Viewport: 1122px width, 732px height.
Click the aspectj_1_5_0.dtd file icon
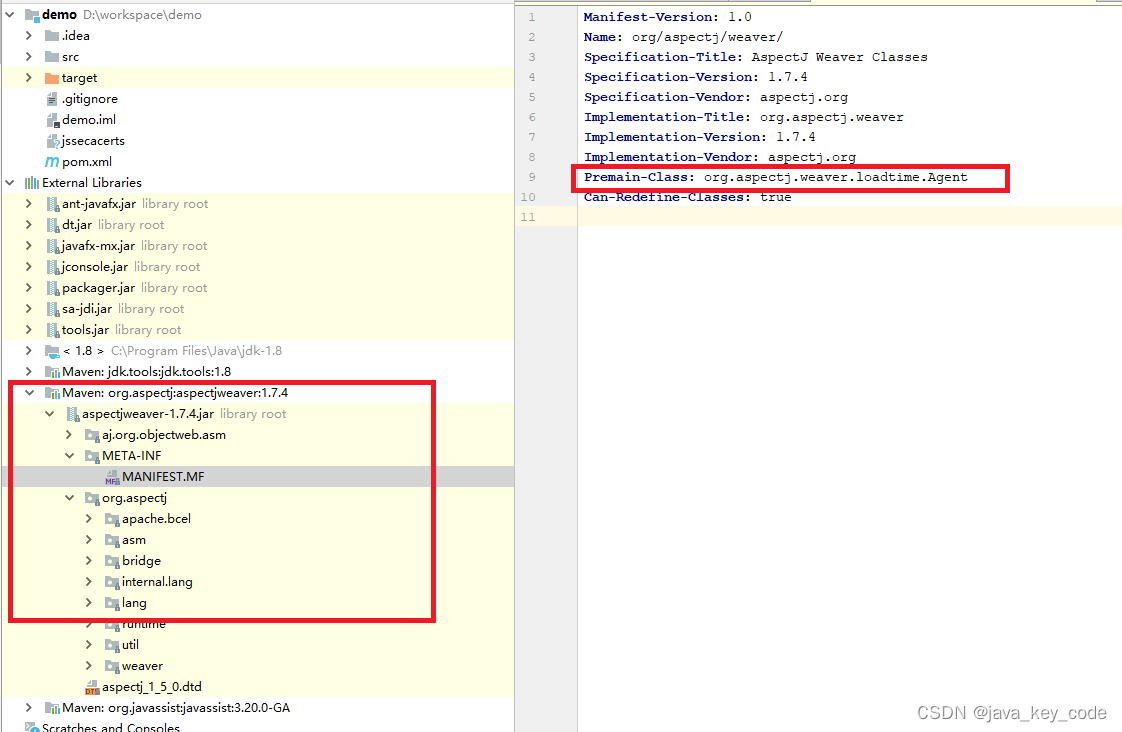point(92,687)
